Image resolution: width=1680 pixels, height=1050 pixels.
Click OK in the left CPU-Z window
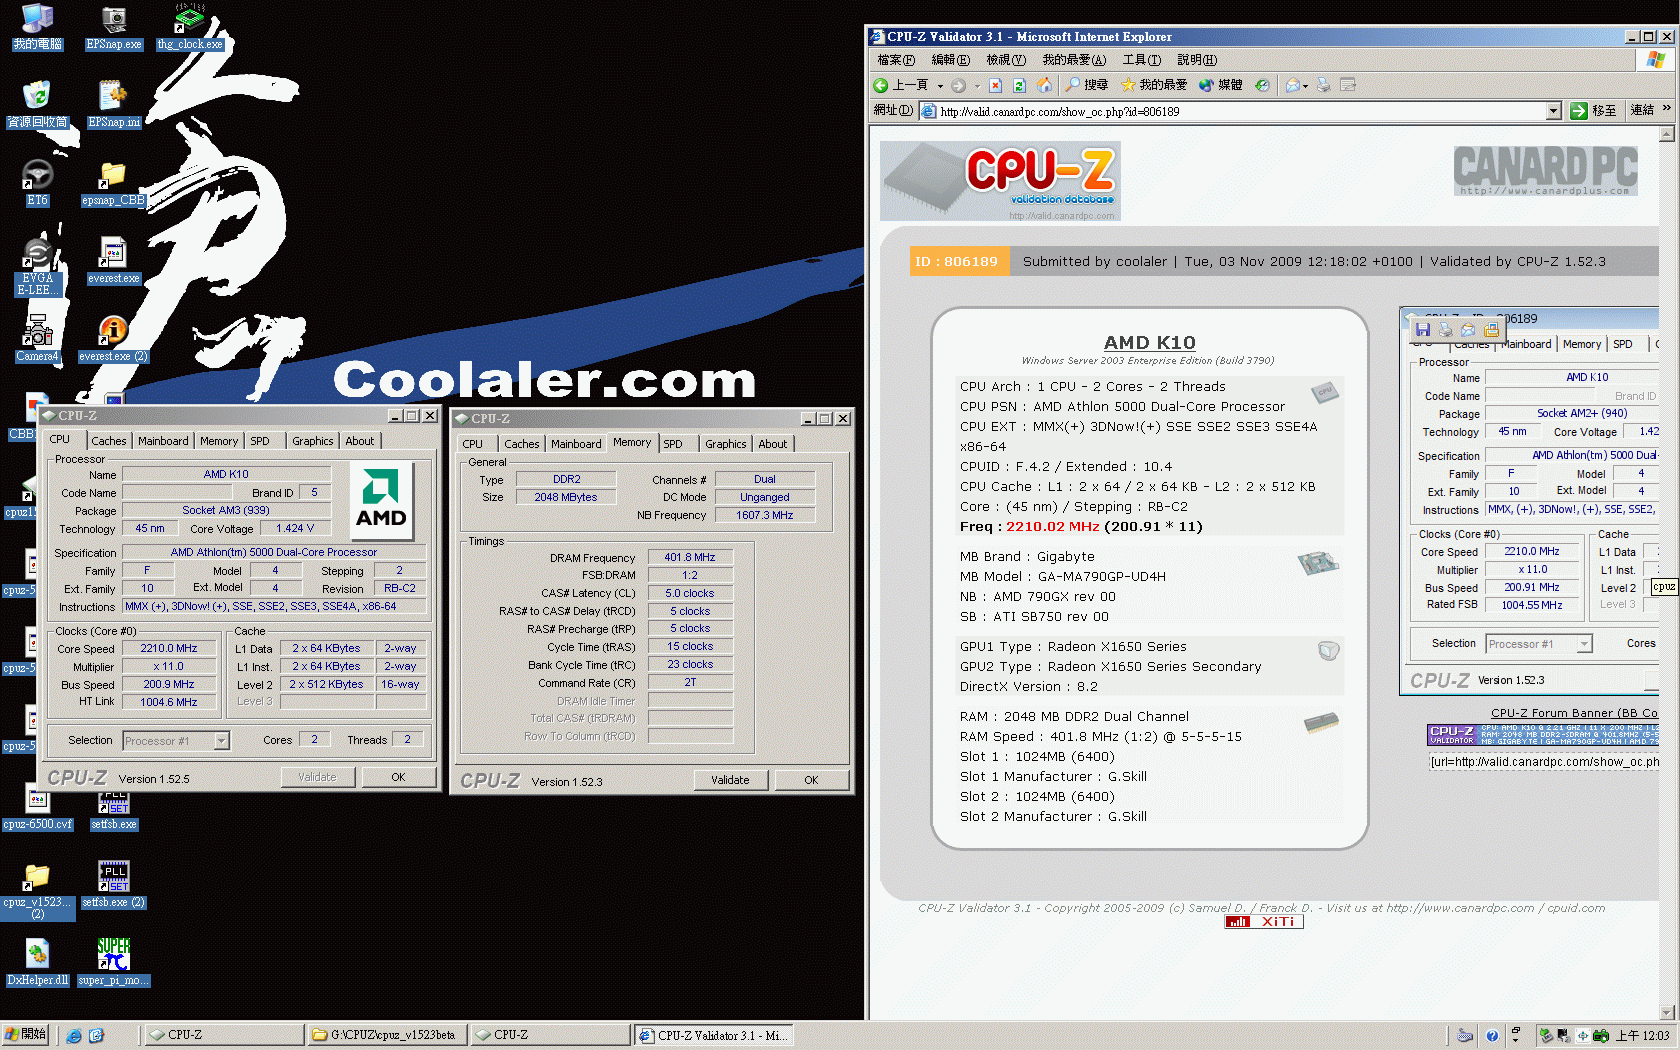(398, 777)
